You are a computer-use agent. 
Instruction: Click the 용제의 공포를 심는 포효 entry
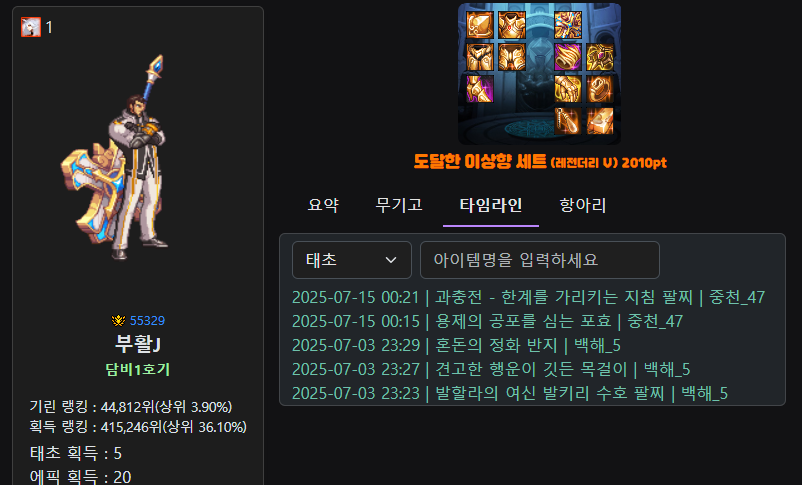487,321
